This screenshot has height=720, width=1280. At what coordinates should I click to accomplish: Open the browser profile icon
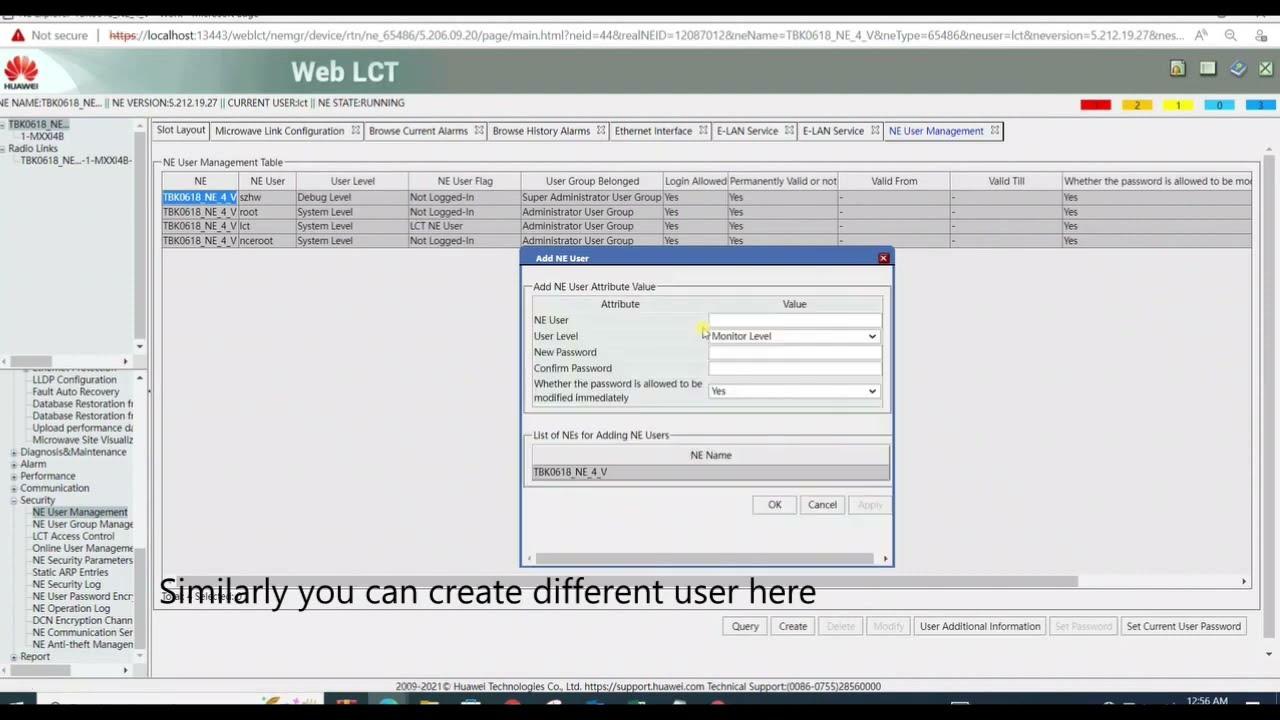(1262, 35)
